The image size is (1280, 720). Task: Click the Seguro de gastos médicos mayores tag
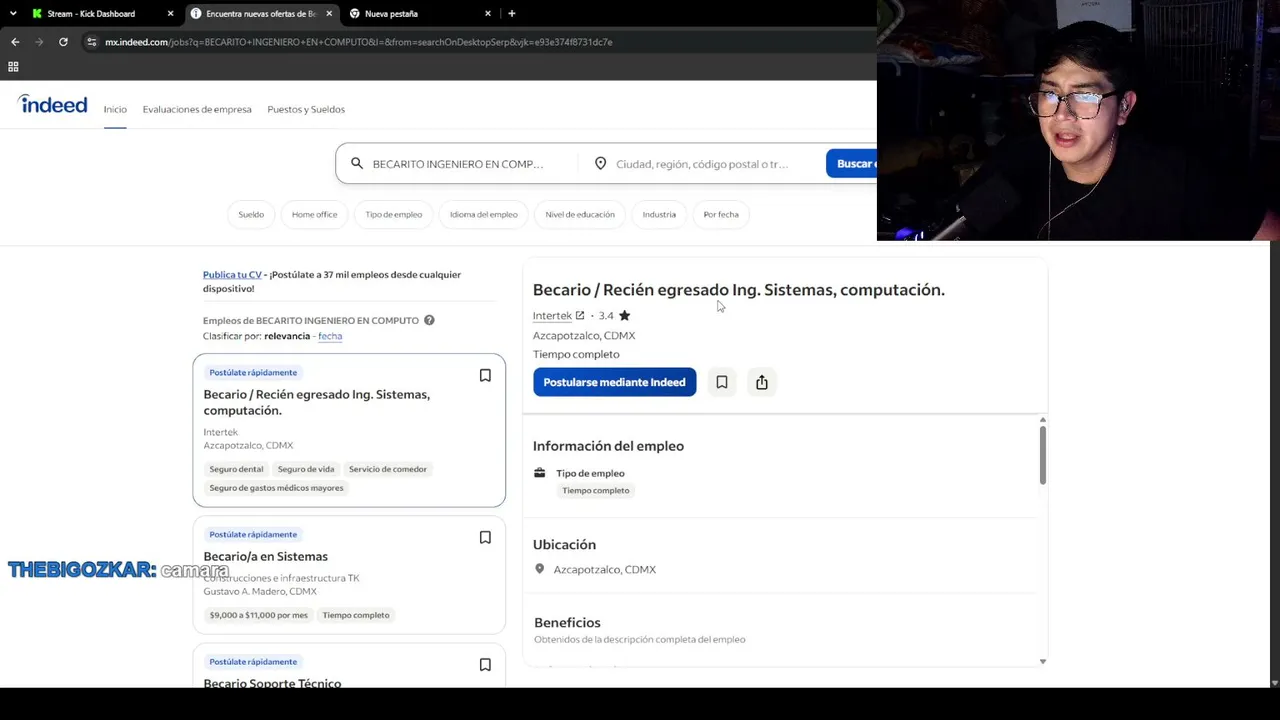[276, 488]
